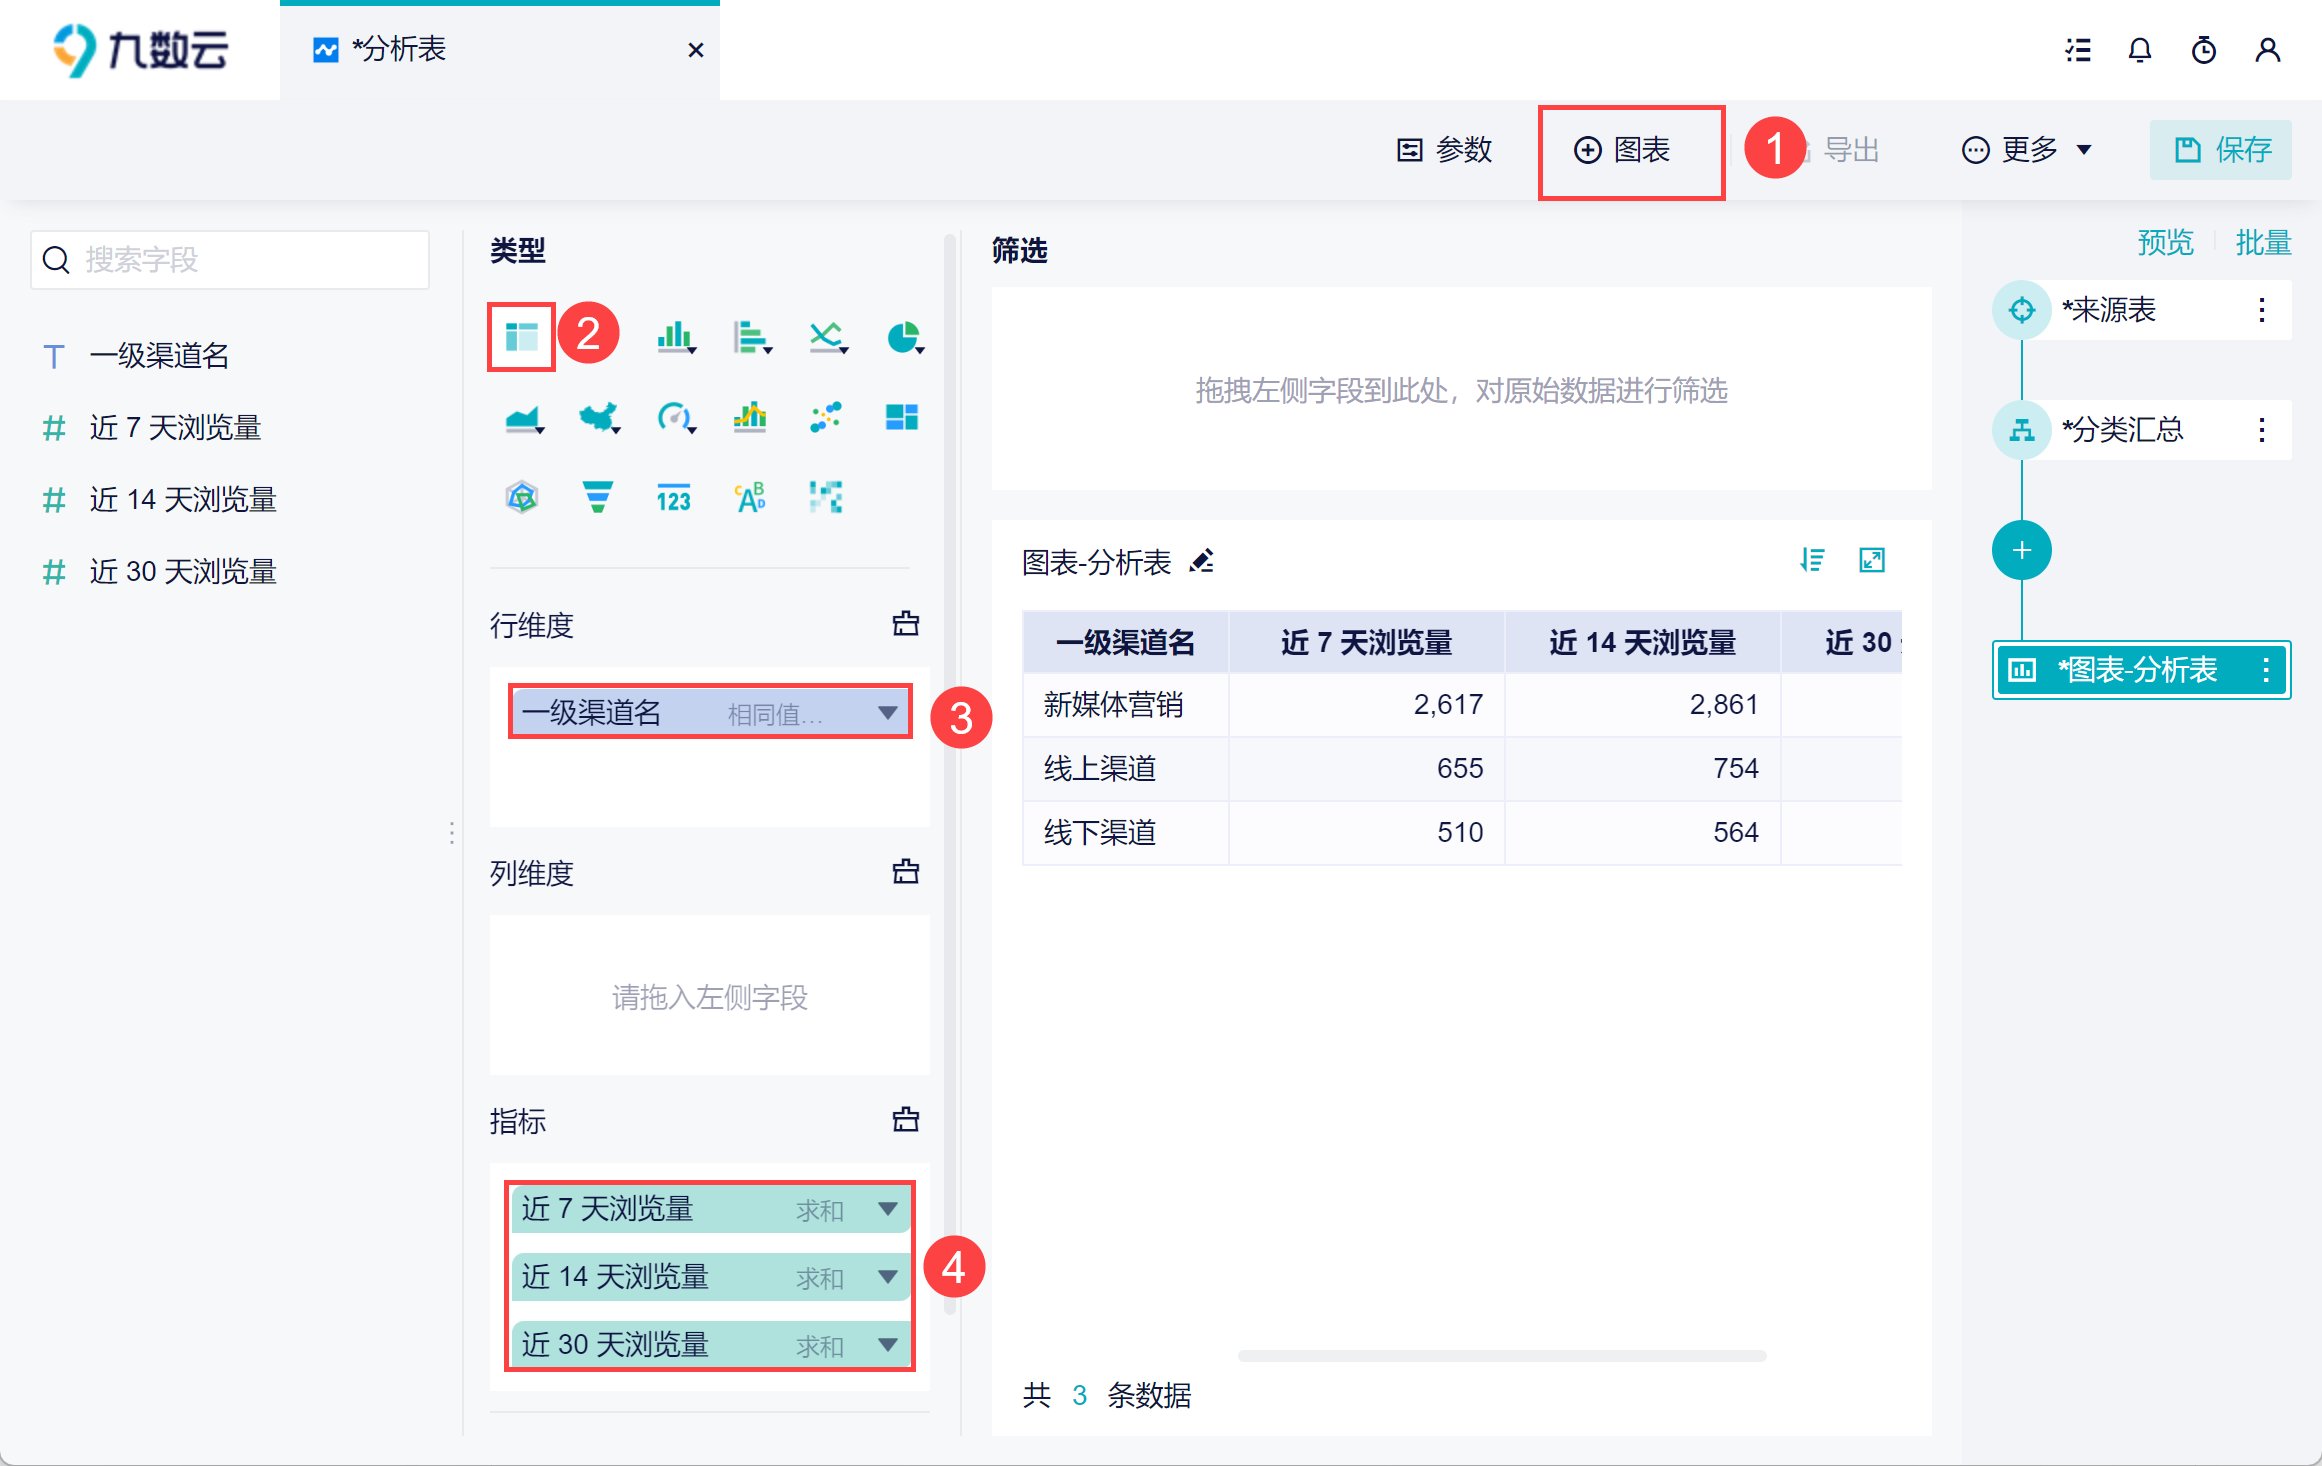Select the word cloud chart icon
This screenshot has height=1466, width=2322.
(750, 496)
